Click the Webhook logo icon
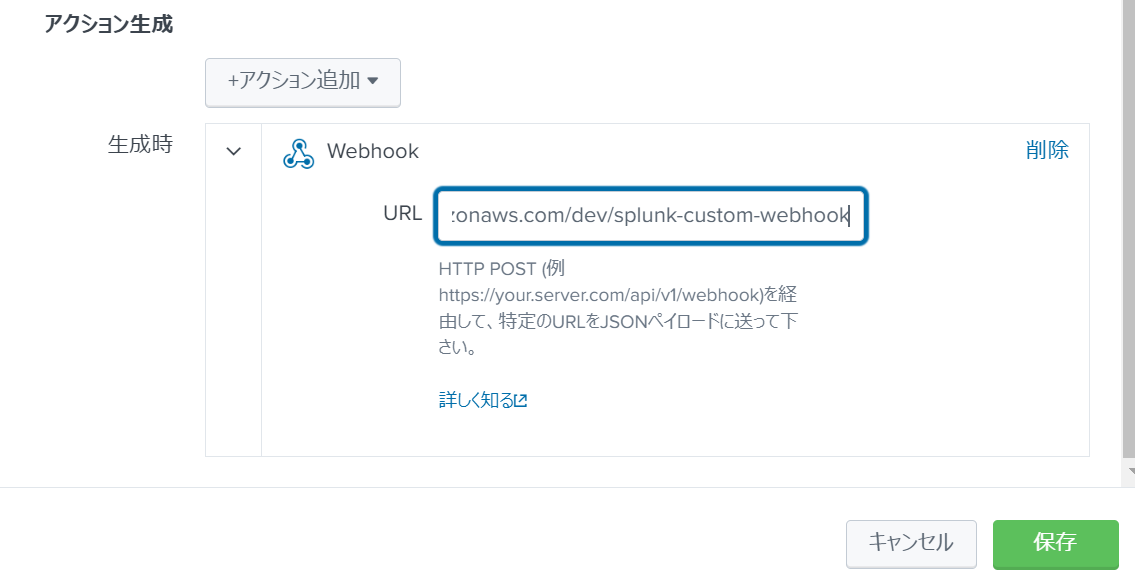1135x583 pixels. (x=298, y=154)
